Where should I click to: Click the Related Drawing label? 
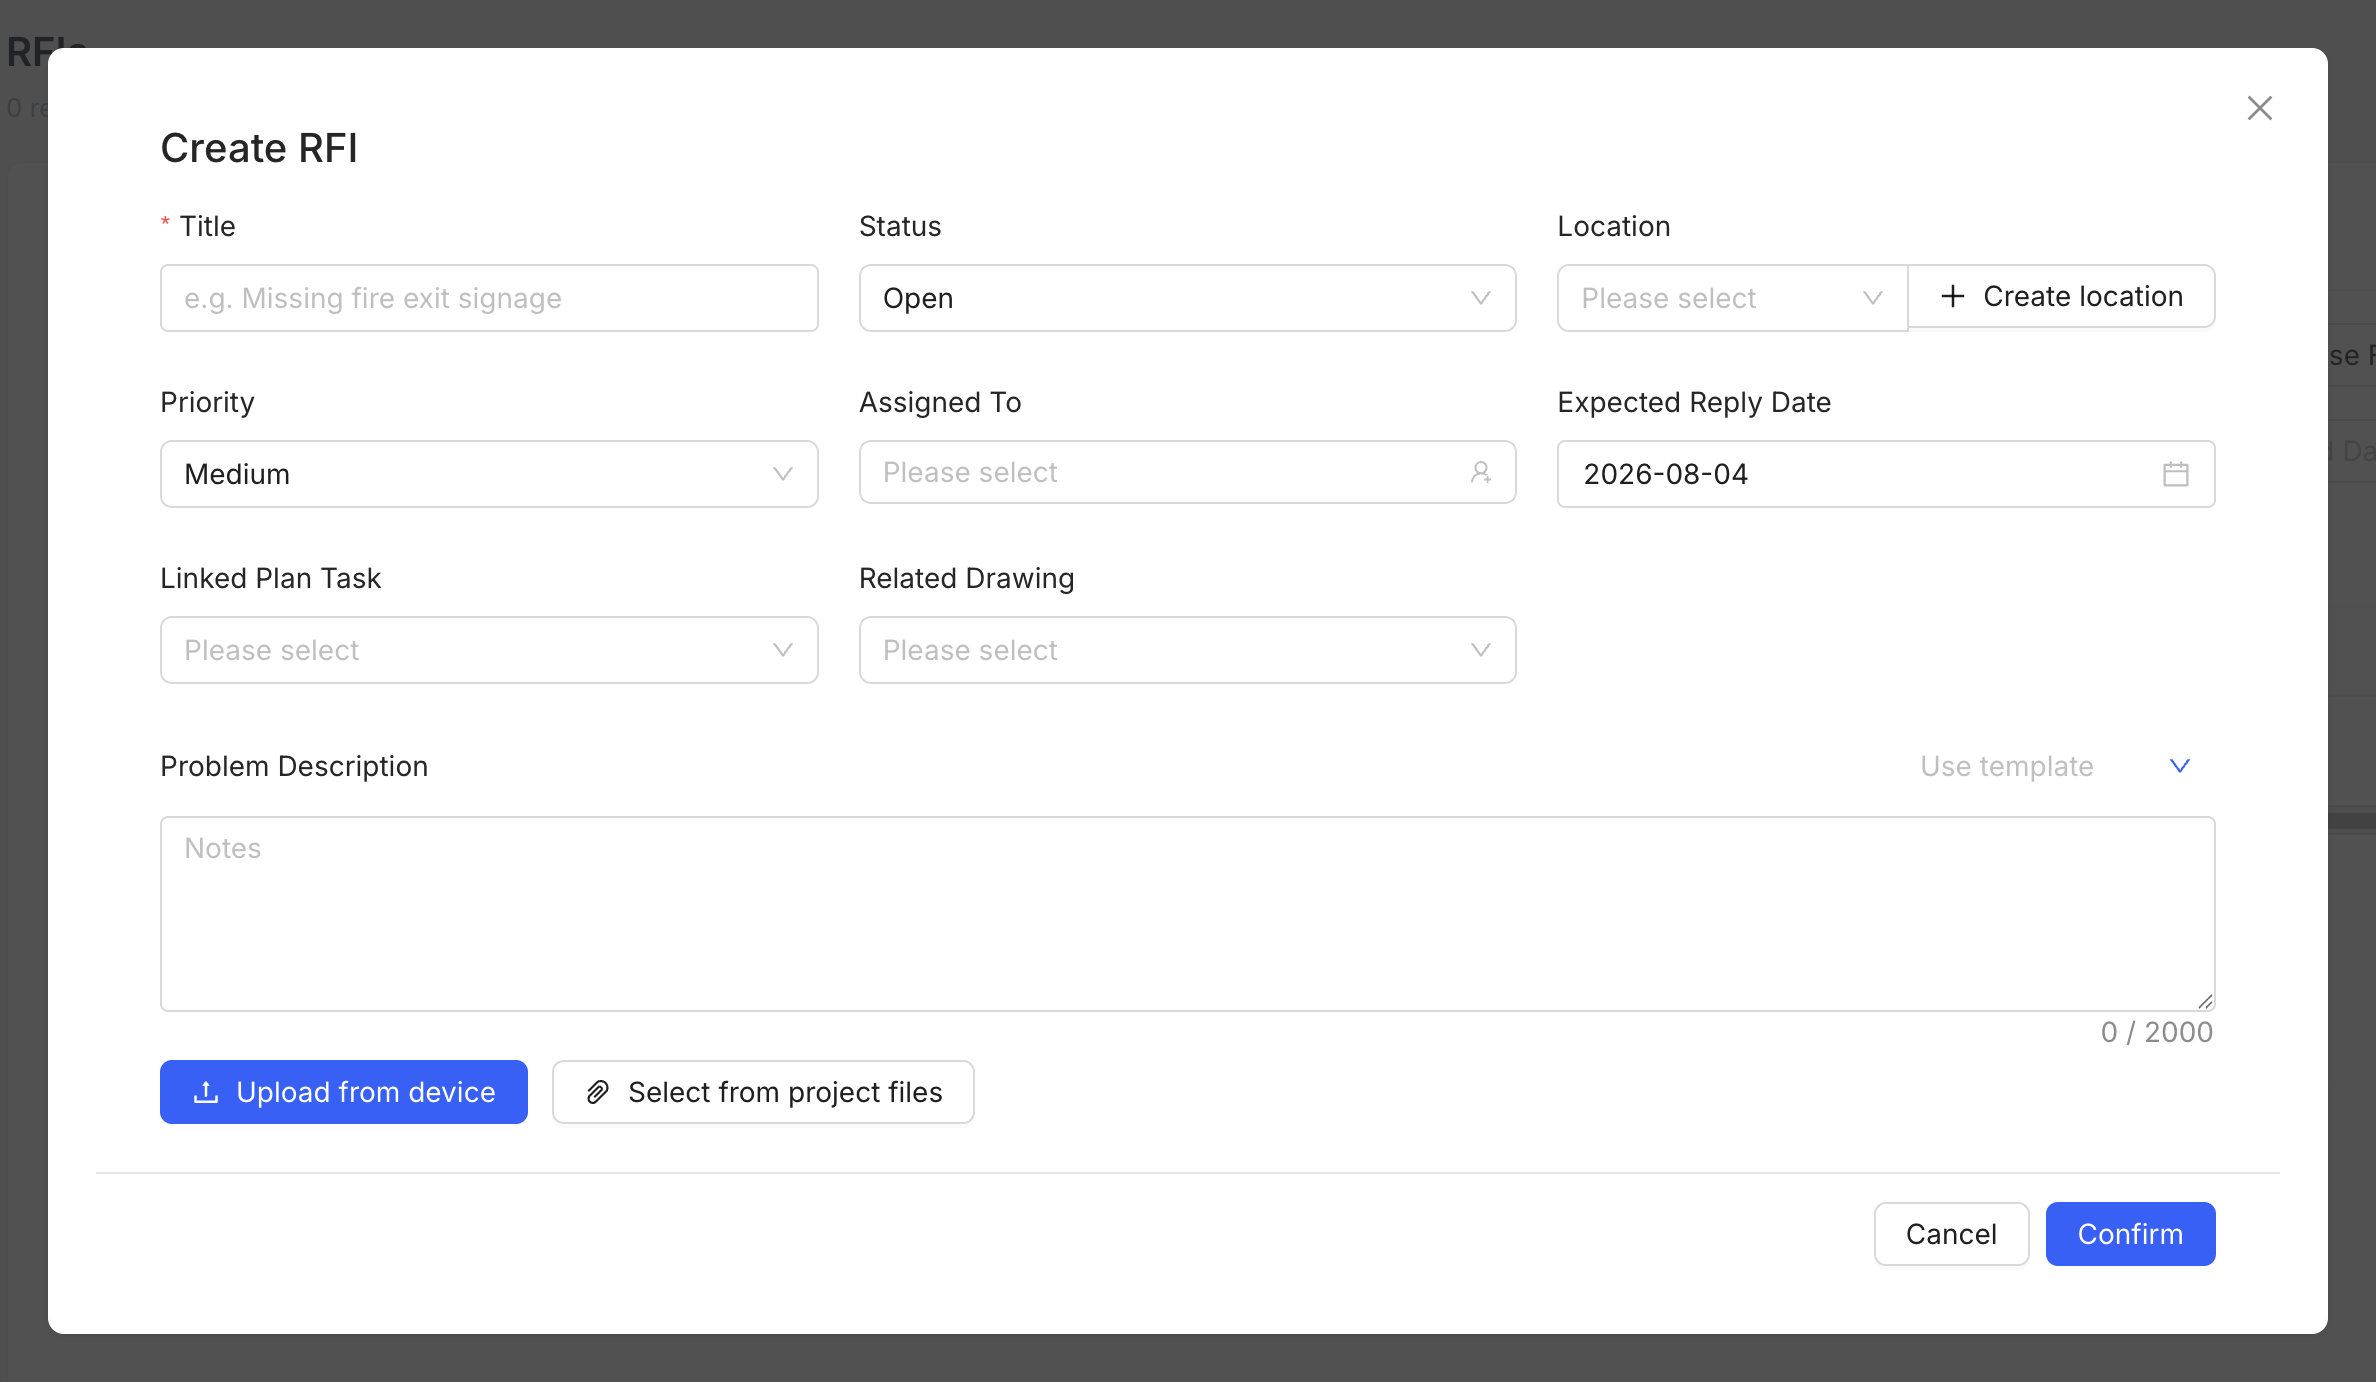[x=967, y=578]
